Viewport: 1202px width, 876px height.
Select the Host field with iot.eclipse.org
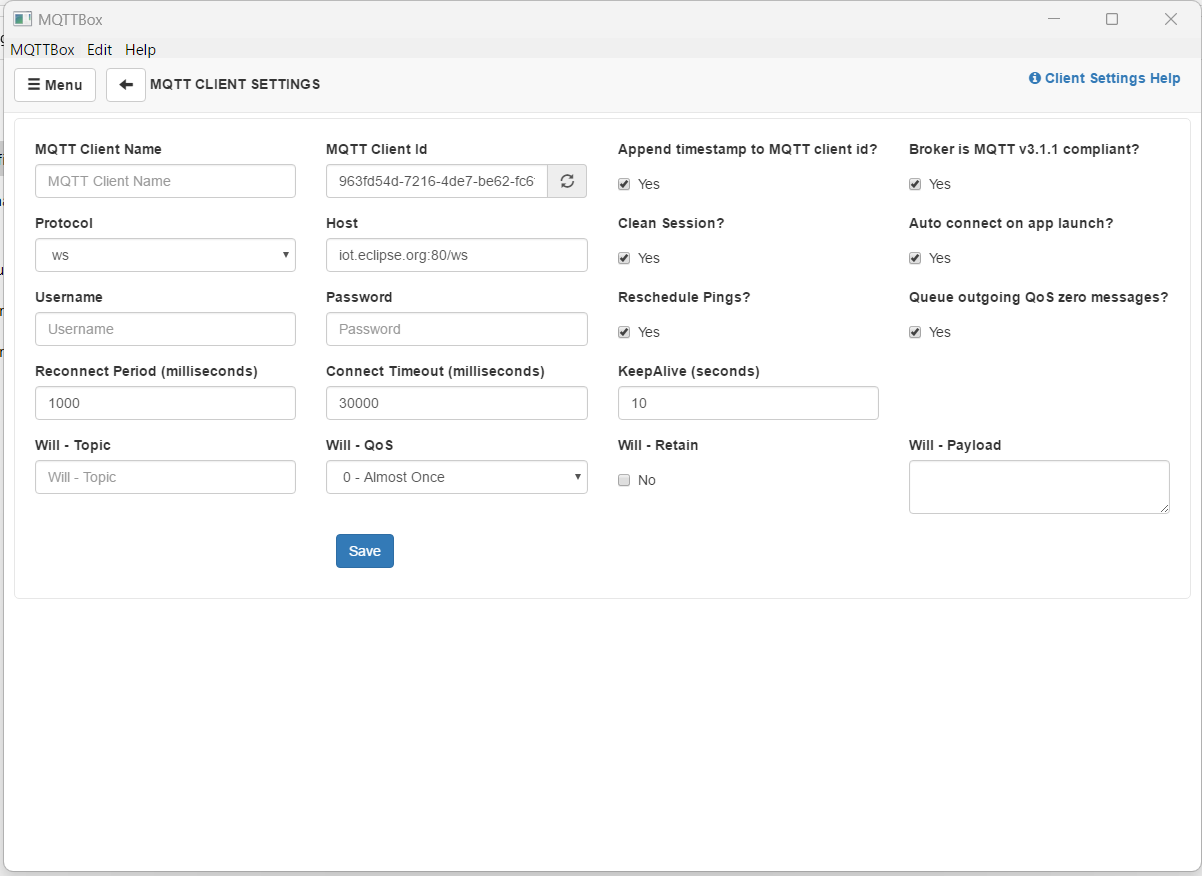tap(457, 255)
